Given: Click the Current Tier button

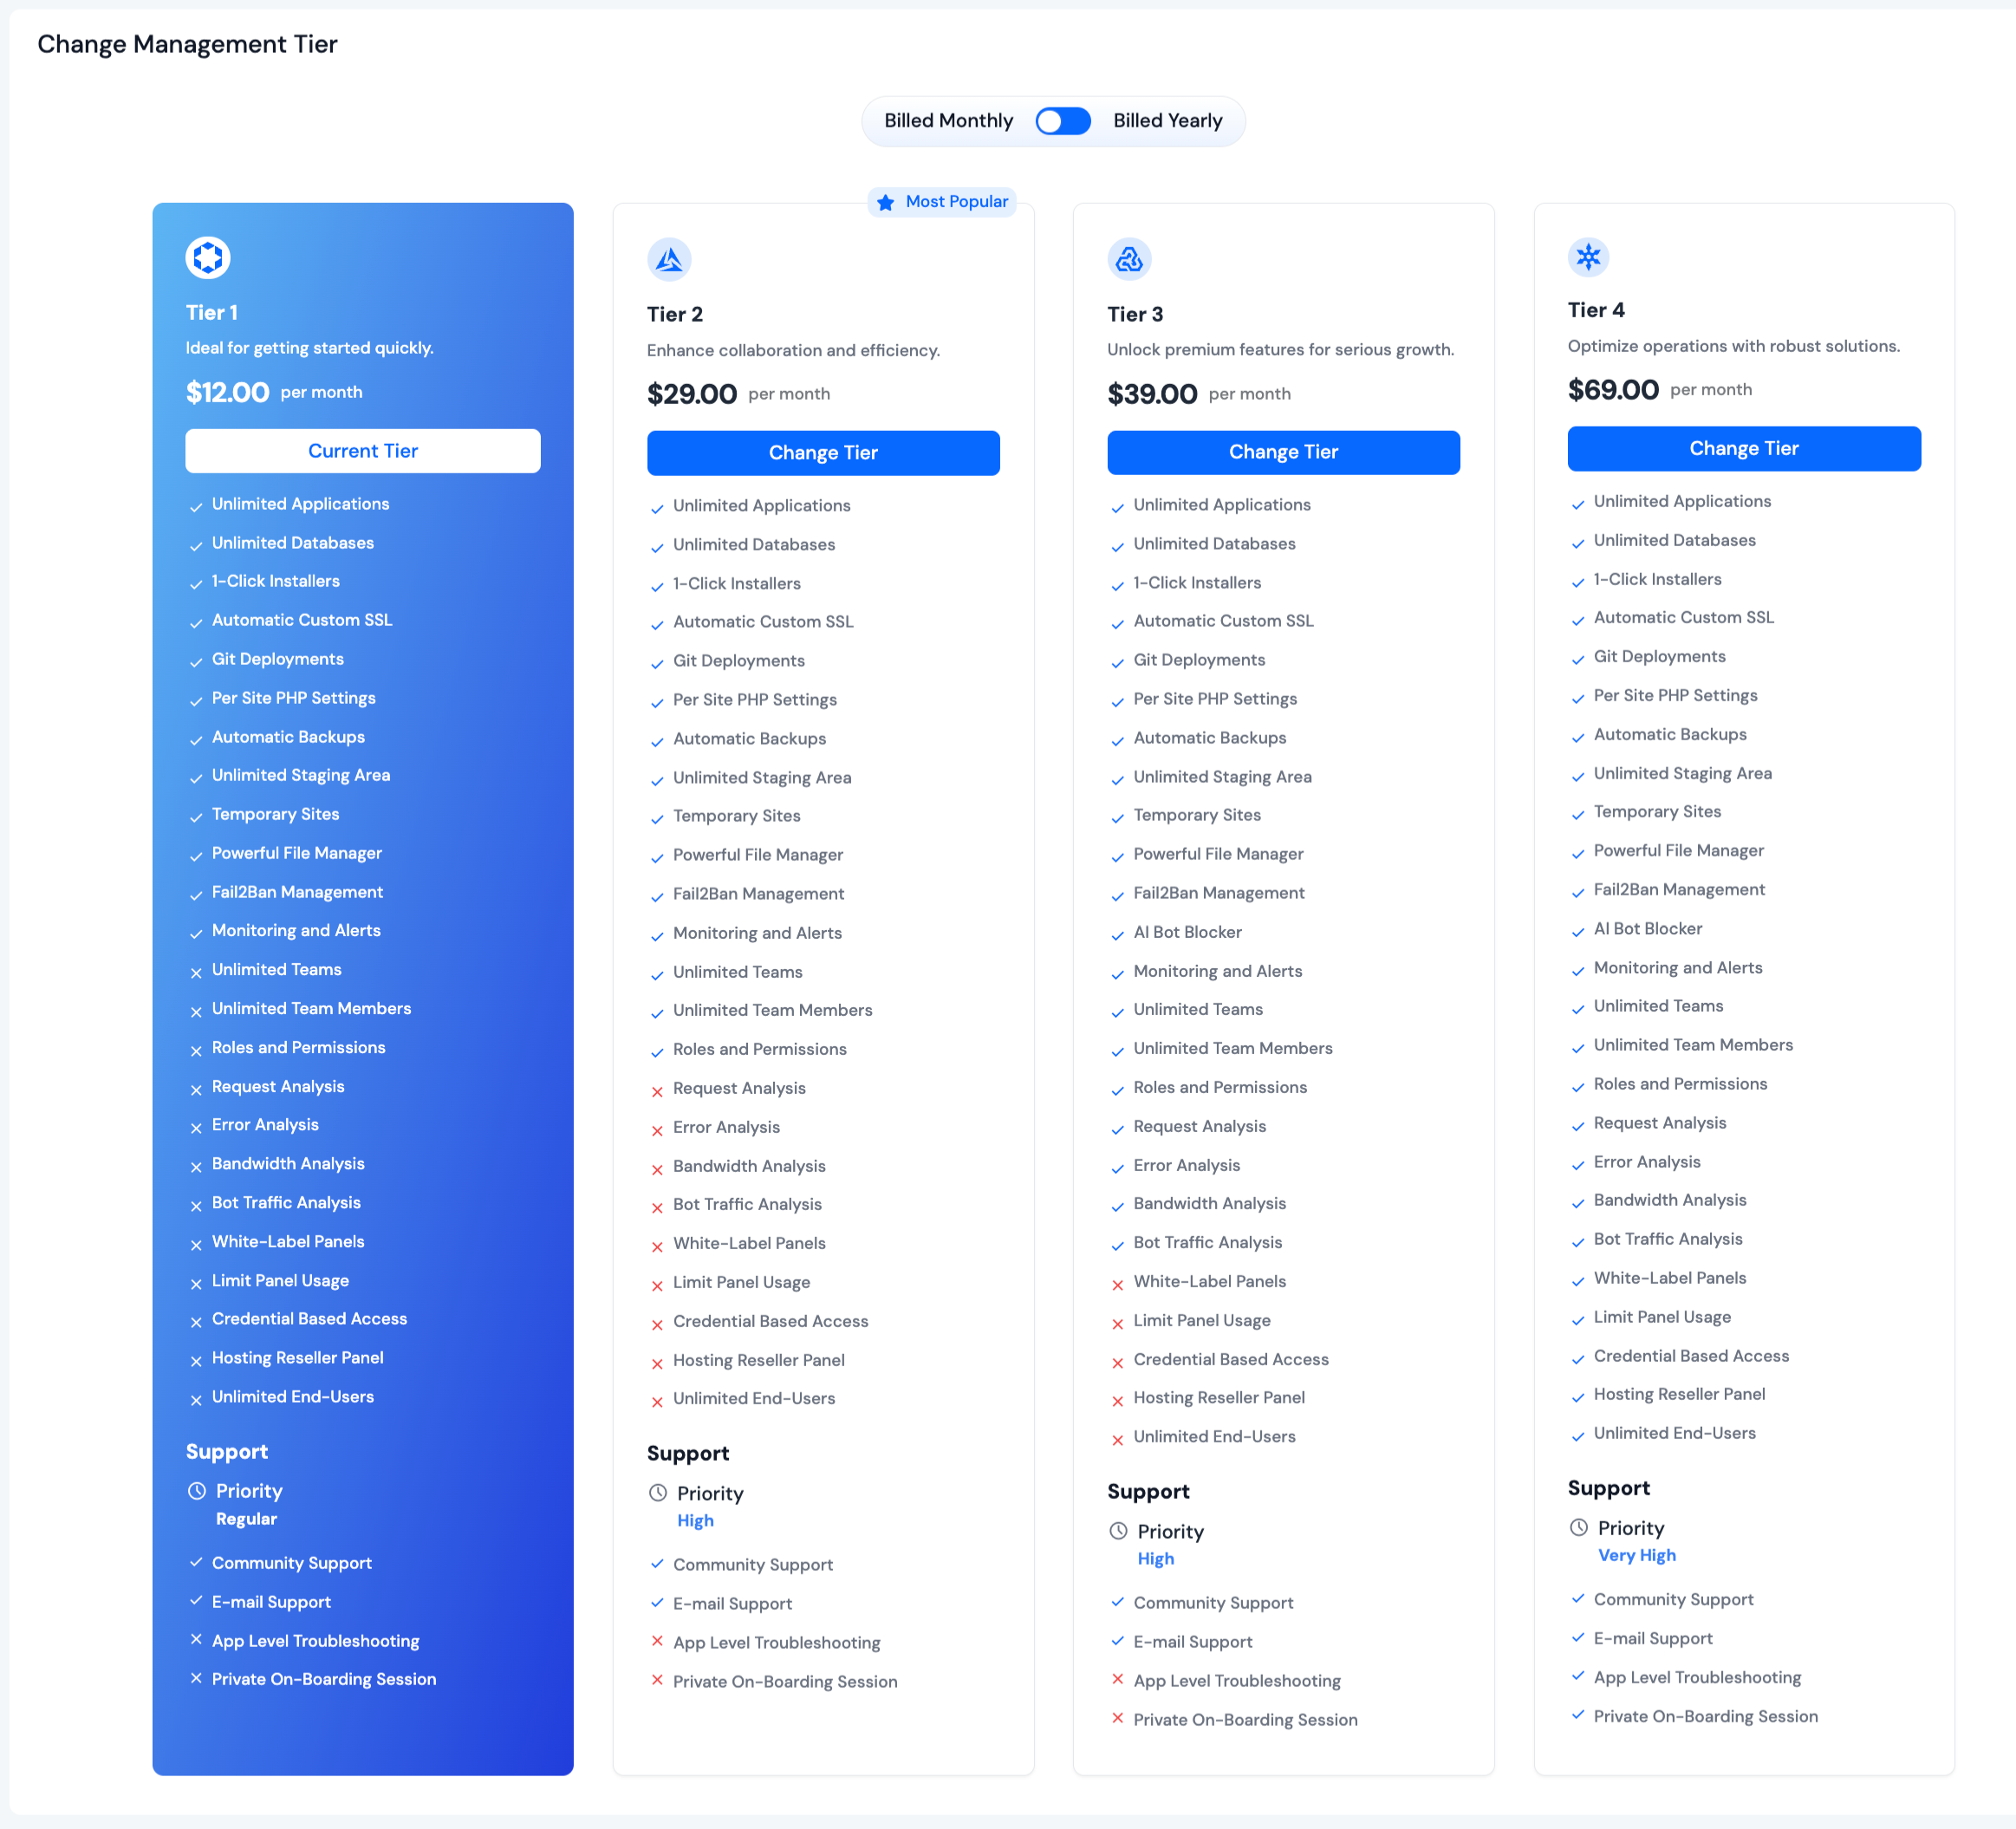Looking at the screenshot, I should 363,451.
